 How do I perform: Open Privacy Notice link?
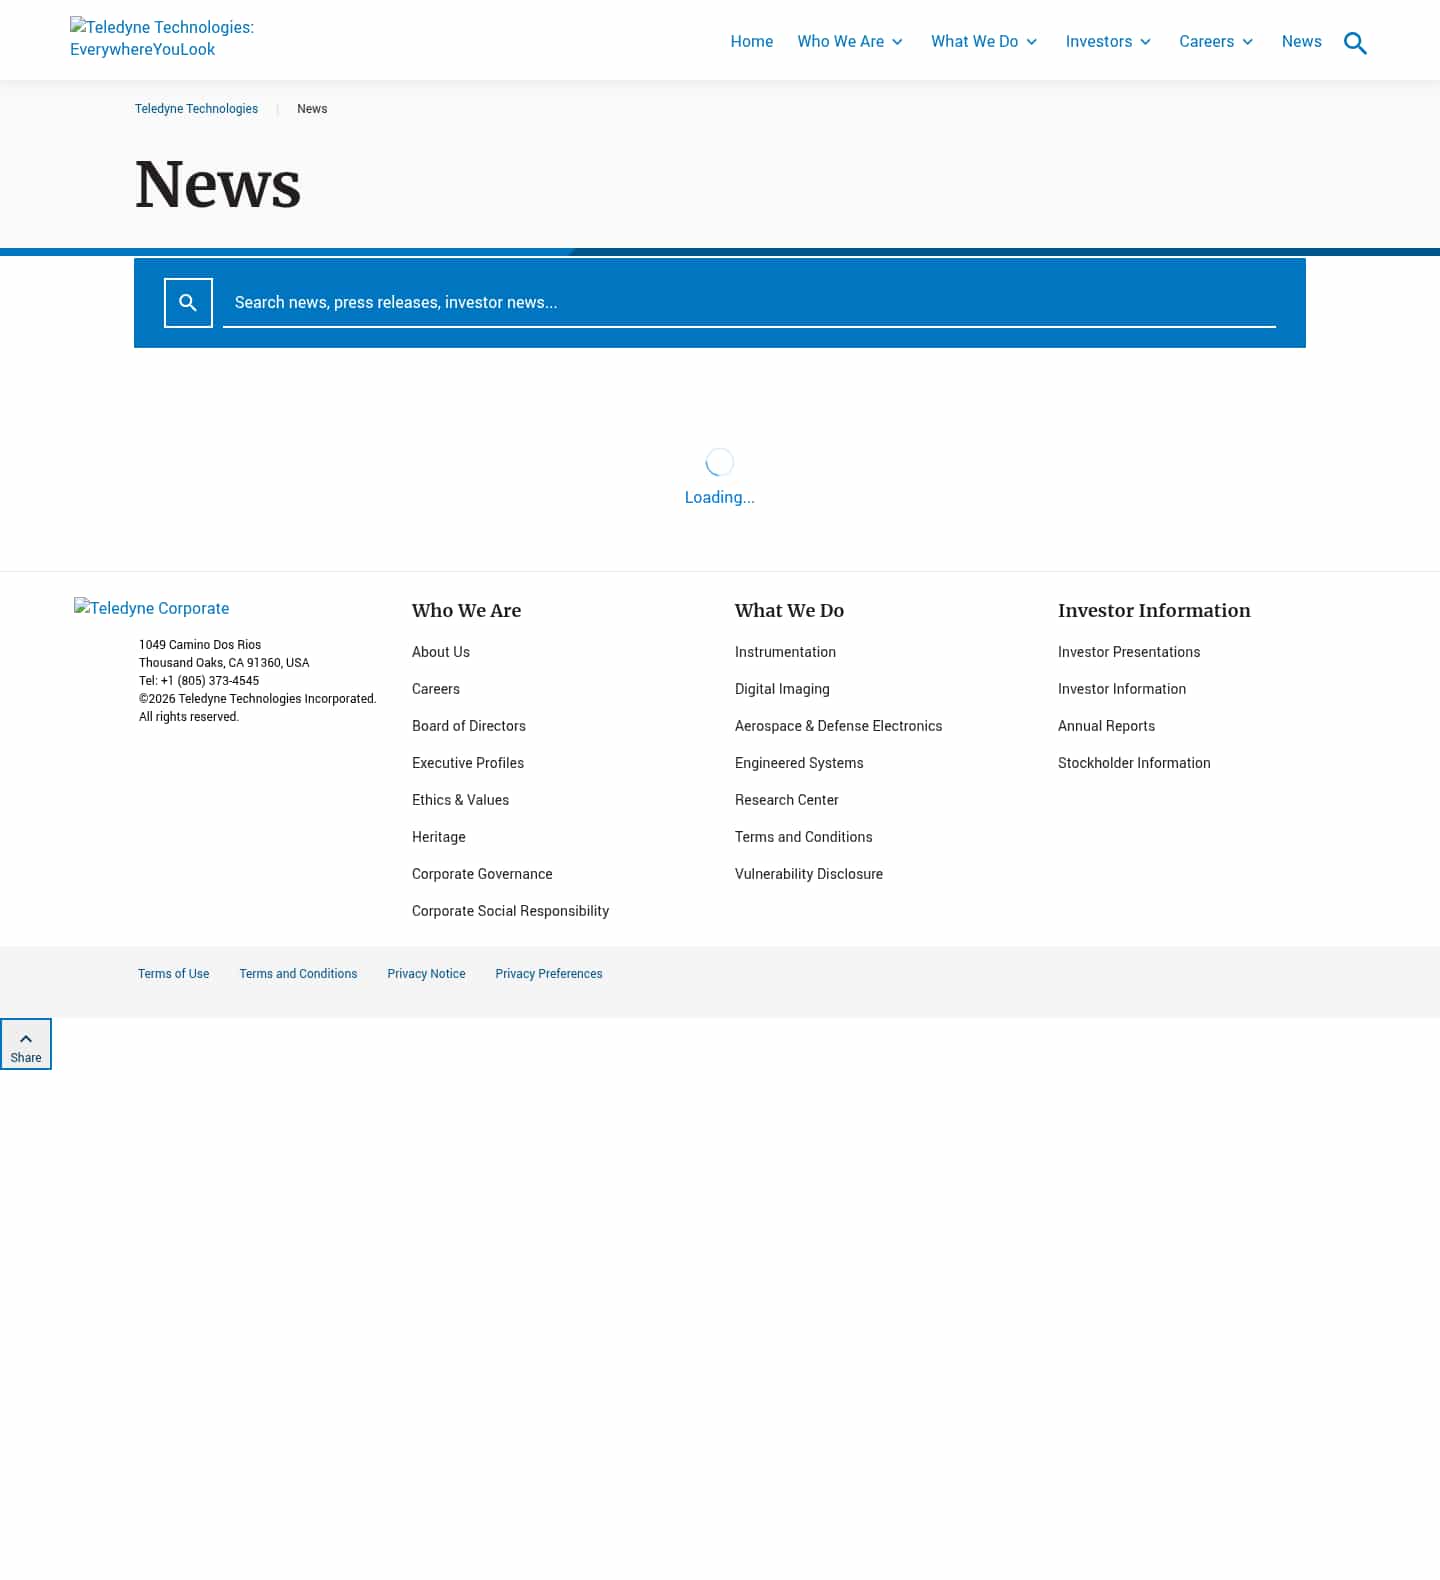click(426, 974)
